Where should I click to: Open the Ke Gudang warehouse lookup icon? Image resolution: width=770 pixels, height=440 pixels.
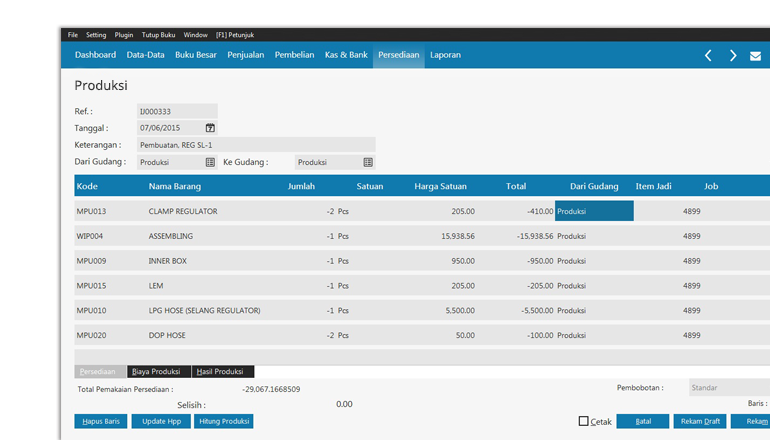point(368,162)
